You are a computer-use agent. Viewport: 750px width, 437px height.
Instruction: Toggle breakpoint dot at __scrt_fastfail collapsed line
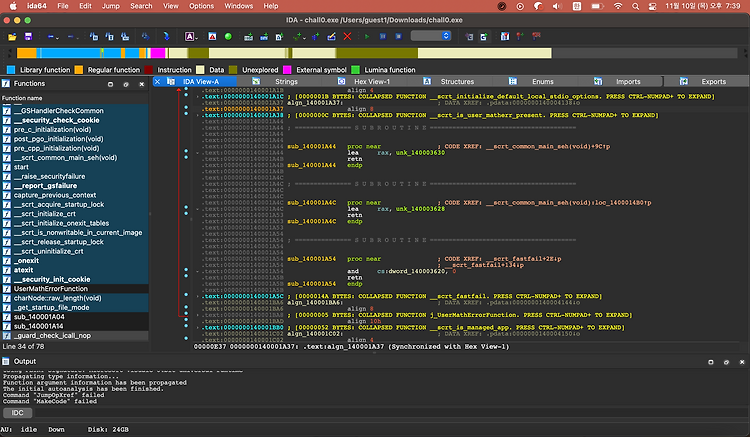186,296
